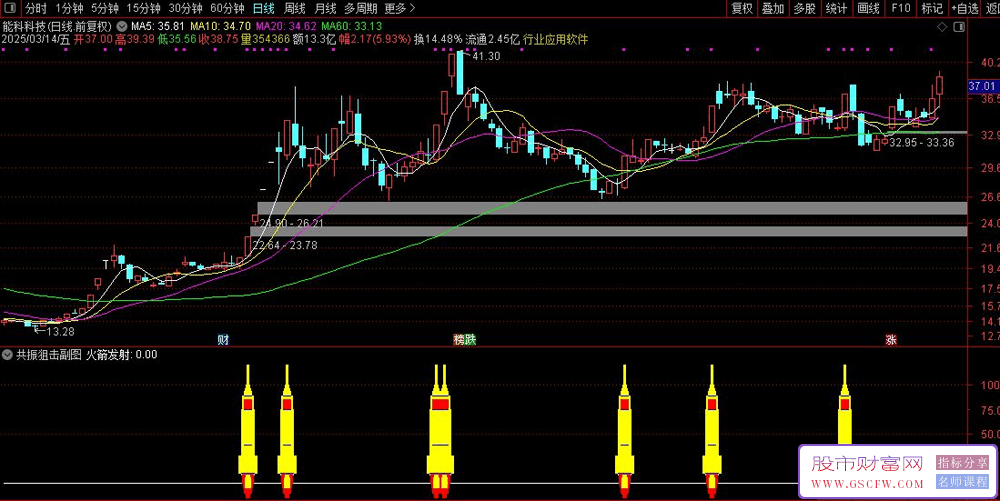Click the 幅2.17(5.93%) change value
Screen dimensions: 1000x501
click(374, 40)
